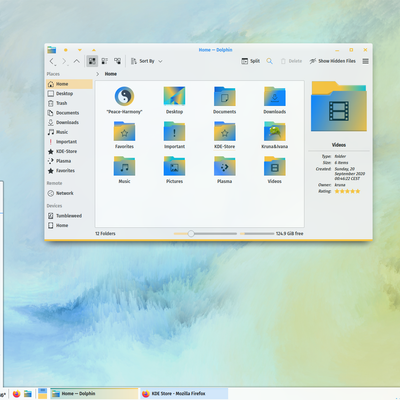The image size is (400, 400).
Task: Expand the breadcrumb chevron before Home
Action: (98, 74)
